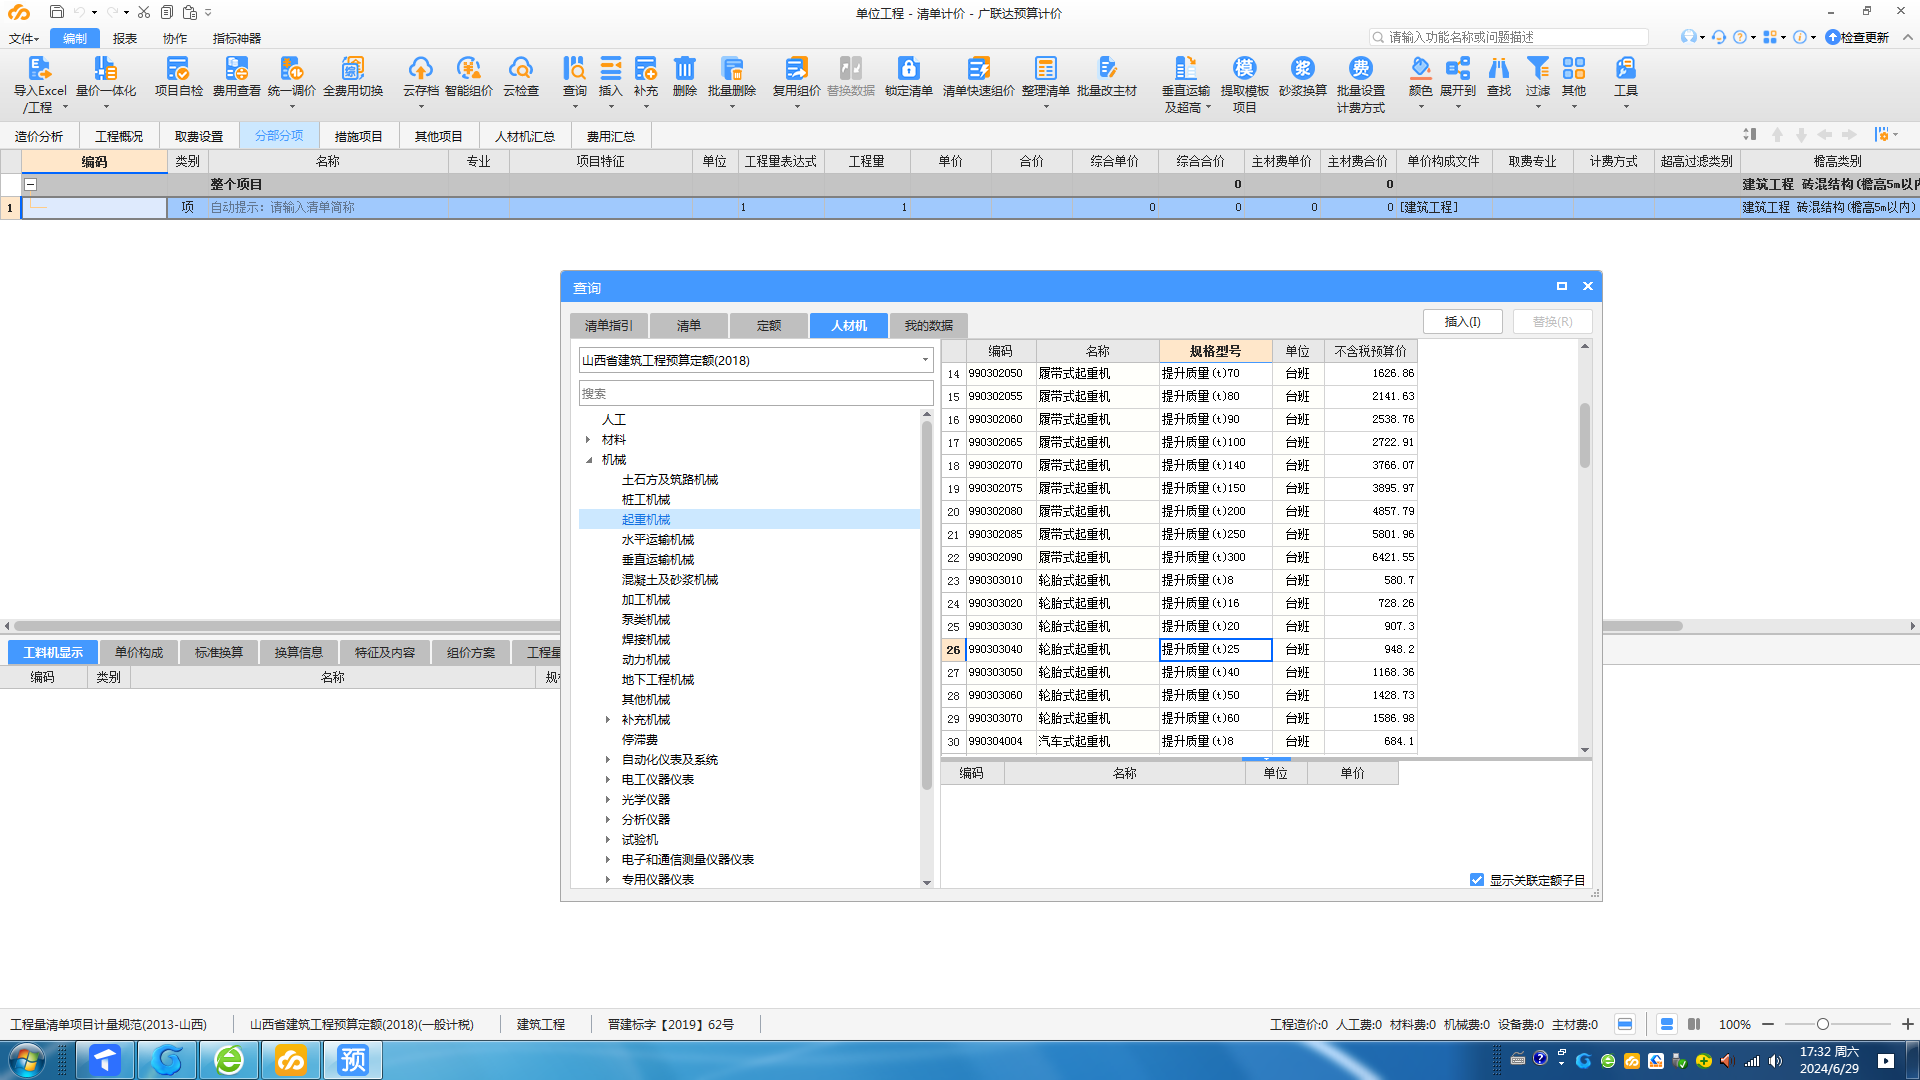Click the 搜索 field in query dialog

756,393
